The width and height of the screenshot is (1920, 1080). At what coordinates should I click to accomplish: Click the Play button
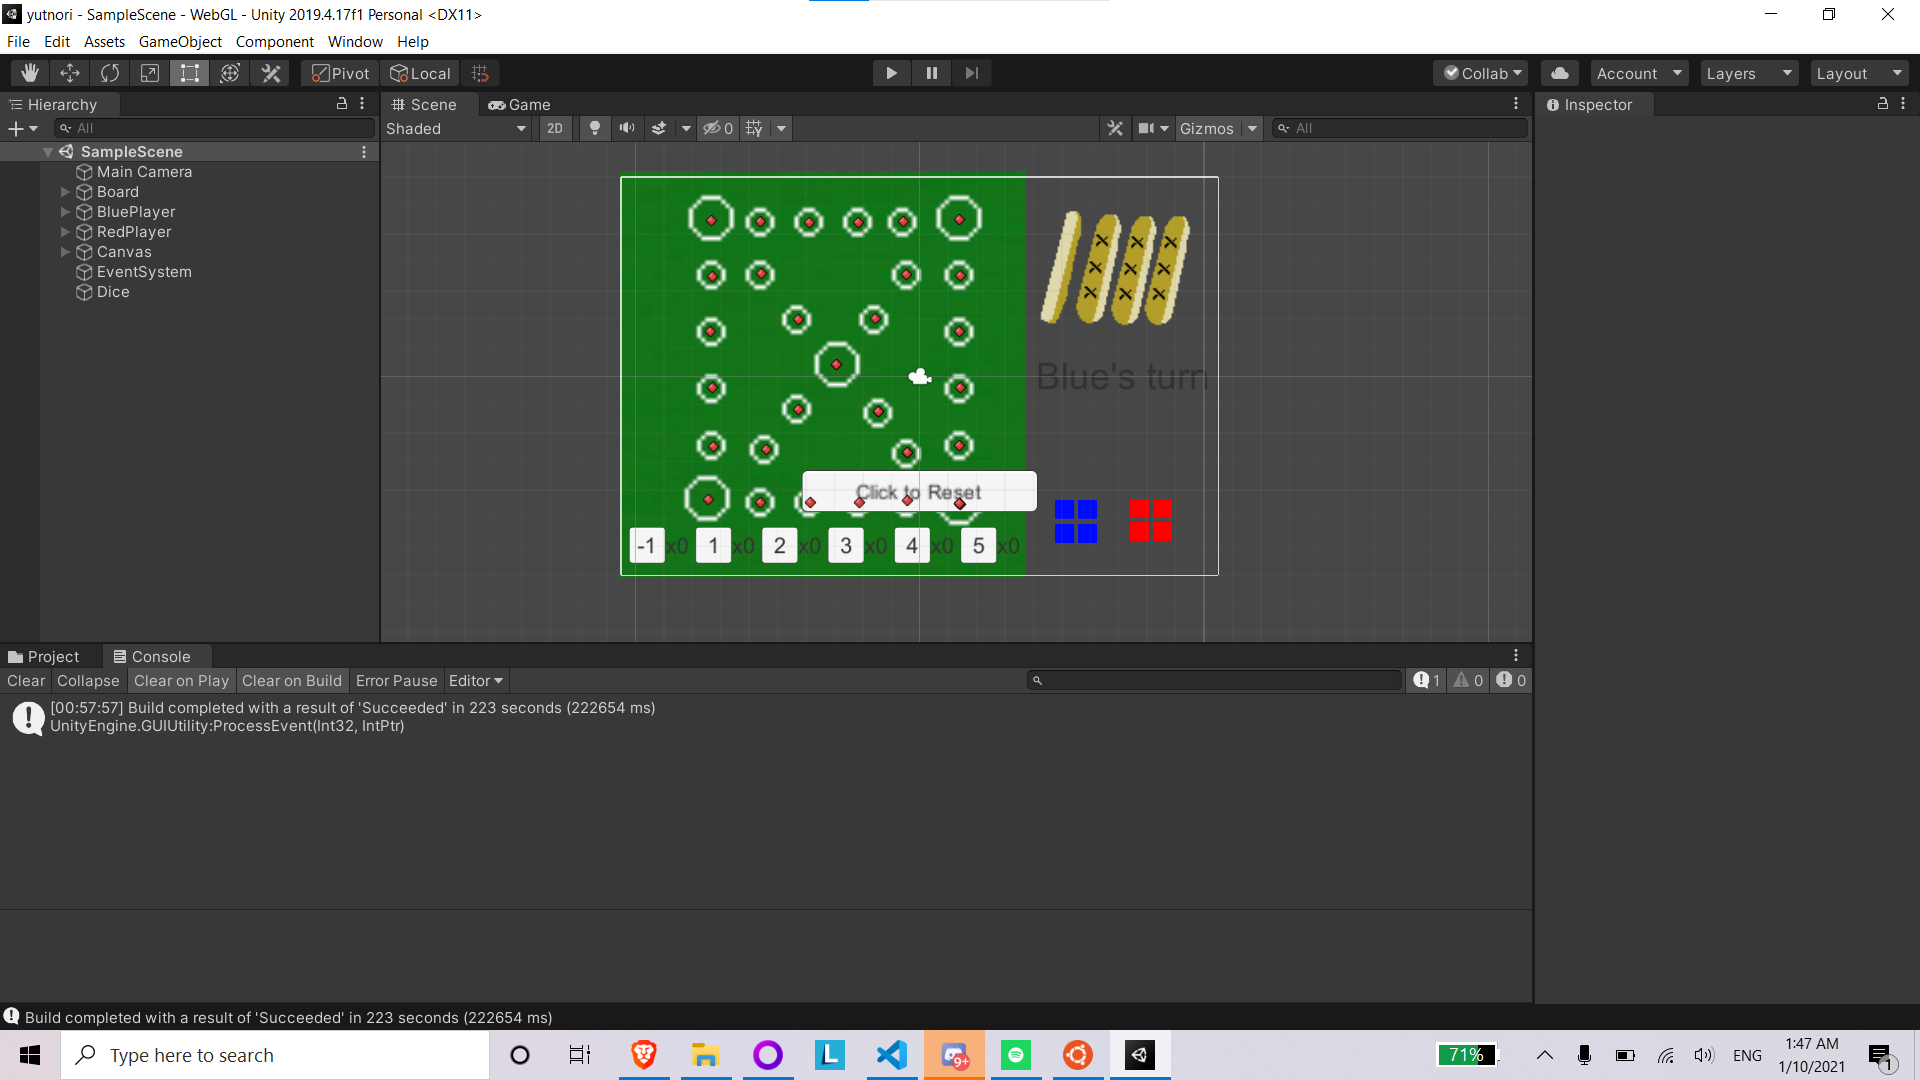point(891,73)
